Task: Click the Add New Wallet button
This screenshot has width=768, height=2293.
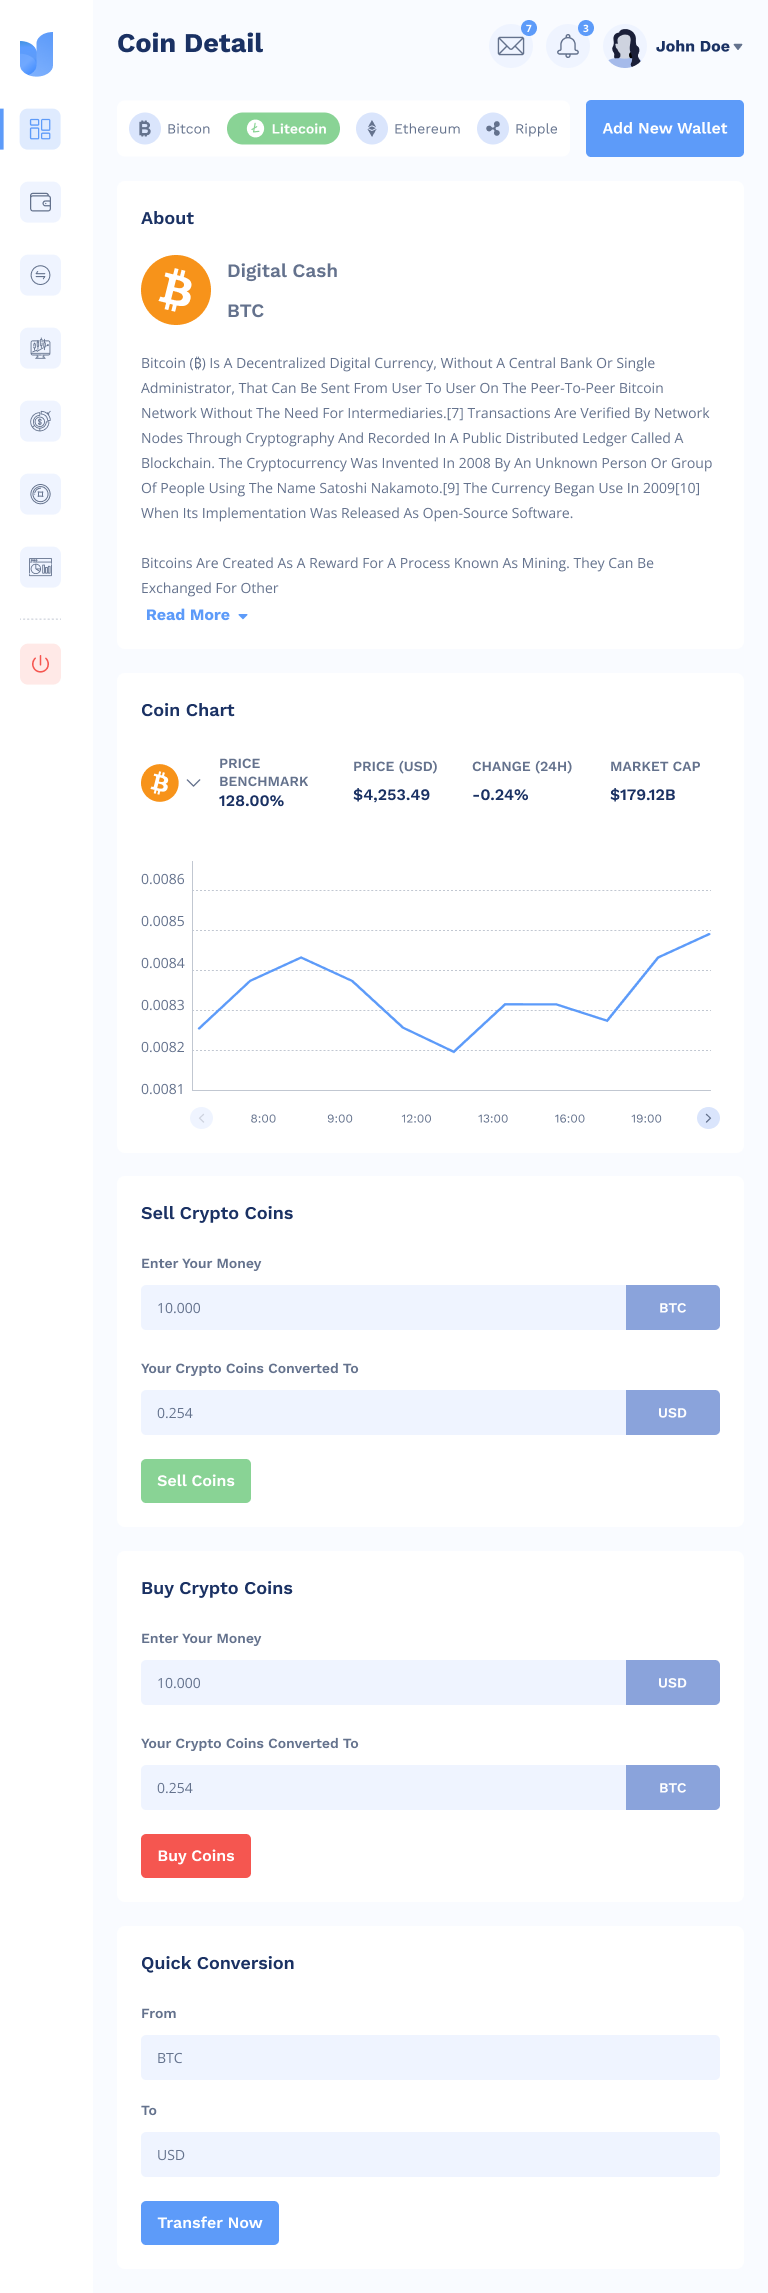Action: 665,128
